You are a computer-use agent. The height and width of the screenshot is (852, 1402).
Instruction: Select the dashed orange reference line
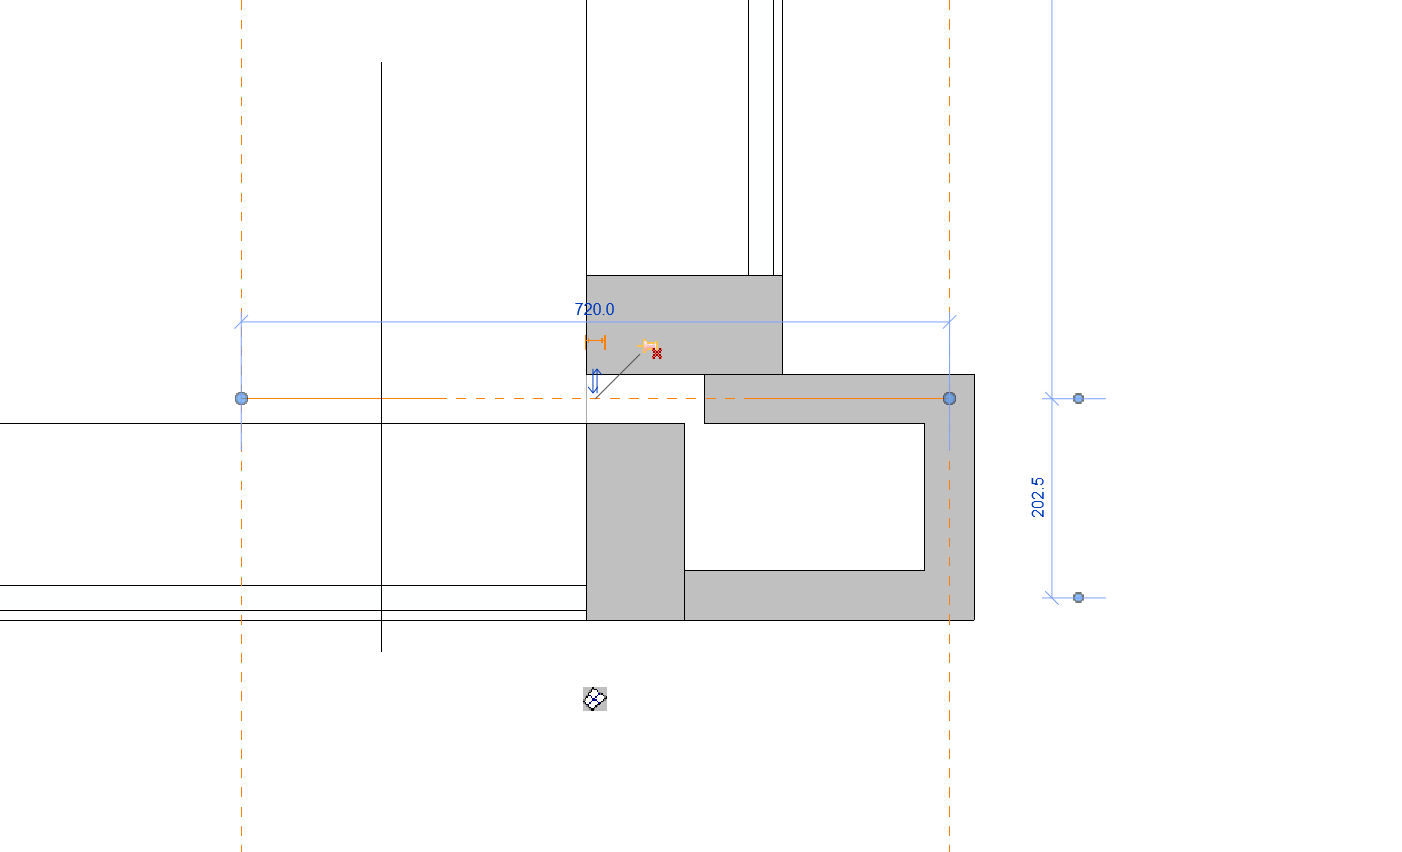500,398
